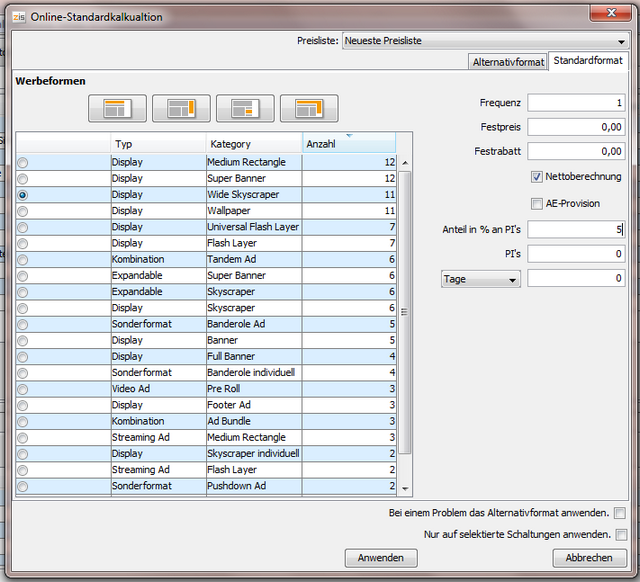Viewport: 640px width, 582px height.
Task: Open the Preisliste dropdown
Action: coord(485,41)
